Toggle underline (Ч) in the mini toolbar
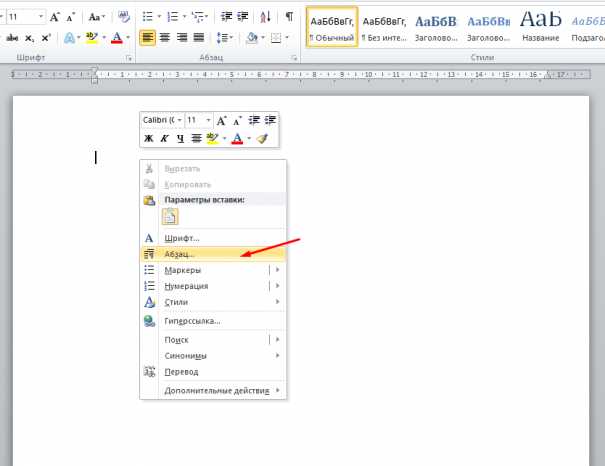The height and width of the screenshot is (466, 605). 180,138
